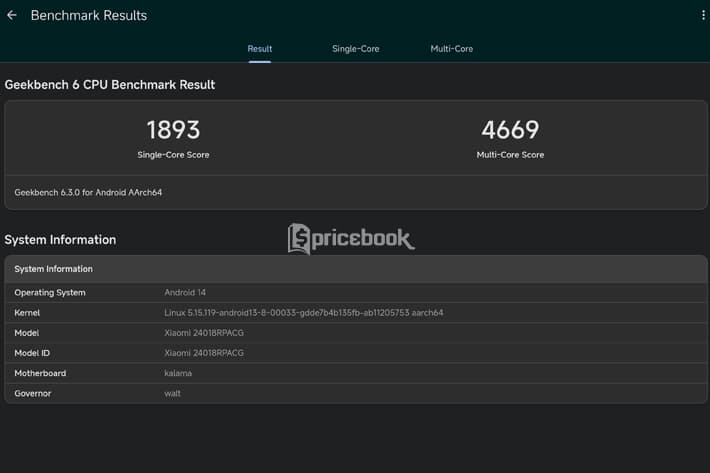Click the 'Multi-Core Score' label
The image size is (710, 473).
tap(510, 155)
